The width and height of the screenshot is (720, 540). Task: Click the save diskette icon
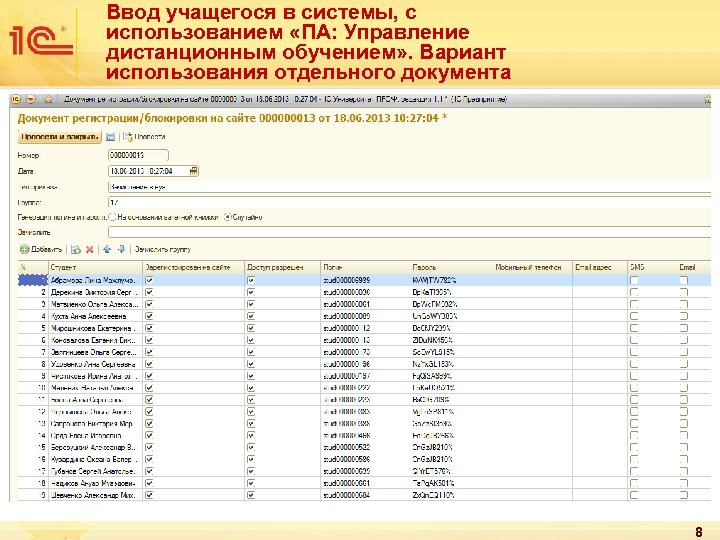[110, 137]
